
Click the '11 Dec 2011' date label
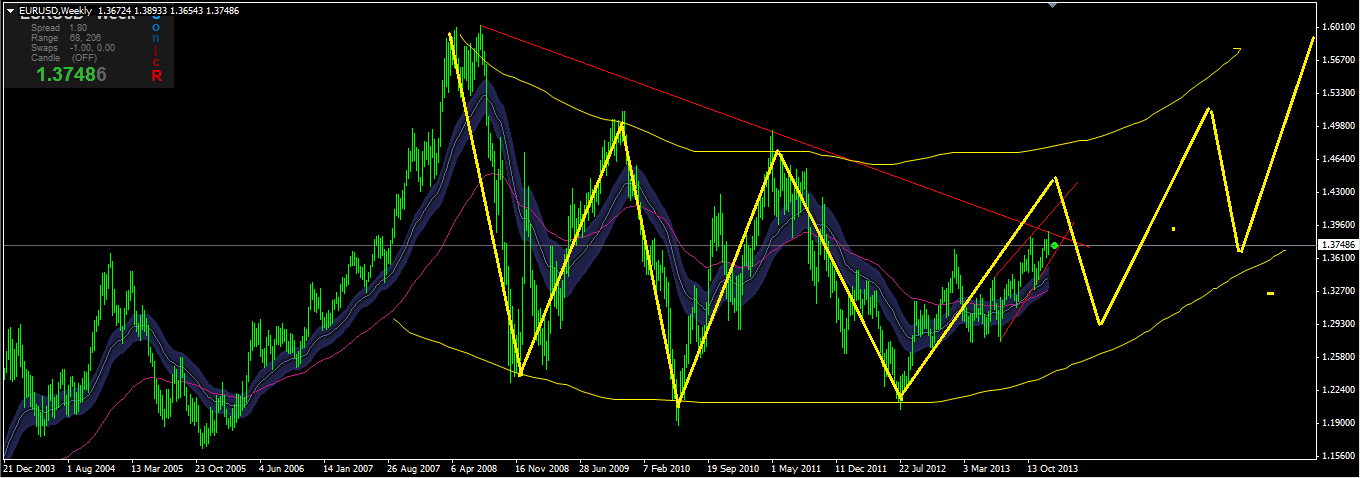click(x=861, y=468)
